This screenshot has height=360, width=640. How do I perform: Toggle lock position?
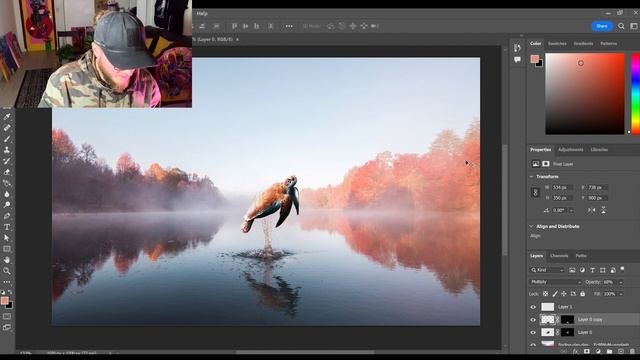point(564,294)
